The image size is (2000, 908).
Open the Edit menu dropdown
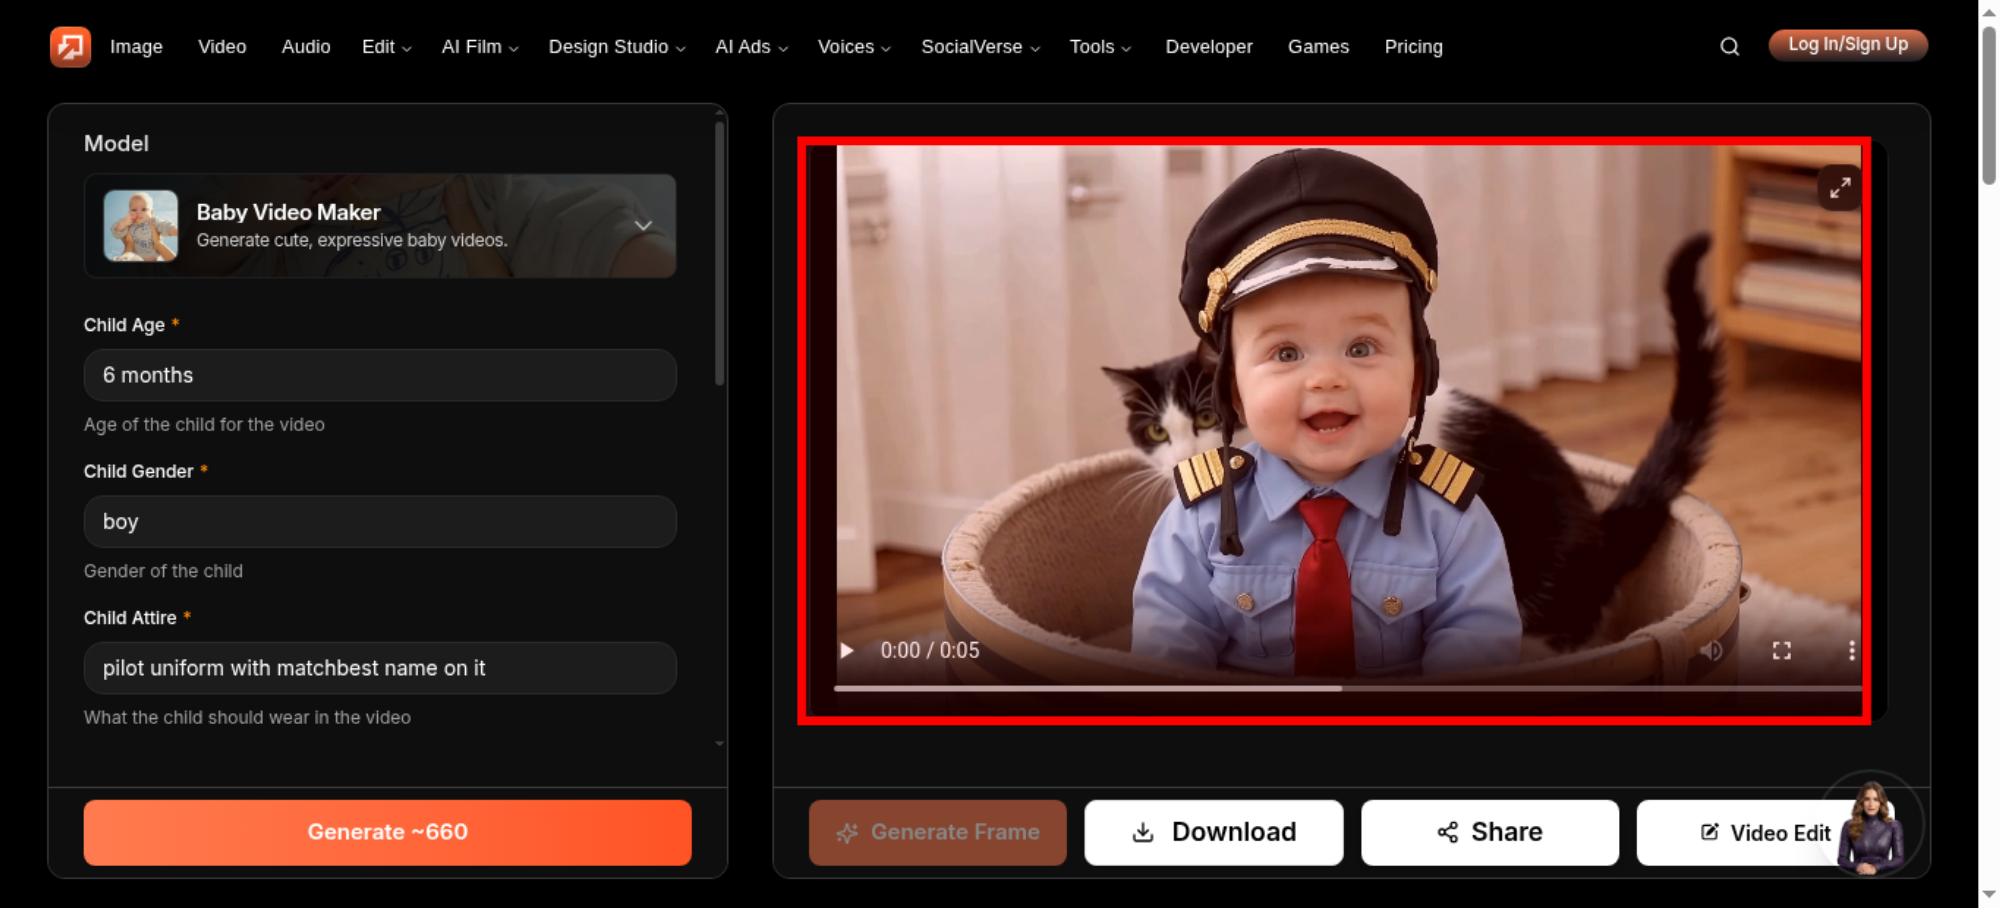[386, 47]
